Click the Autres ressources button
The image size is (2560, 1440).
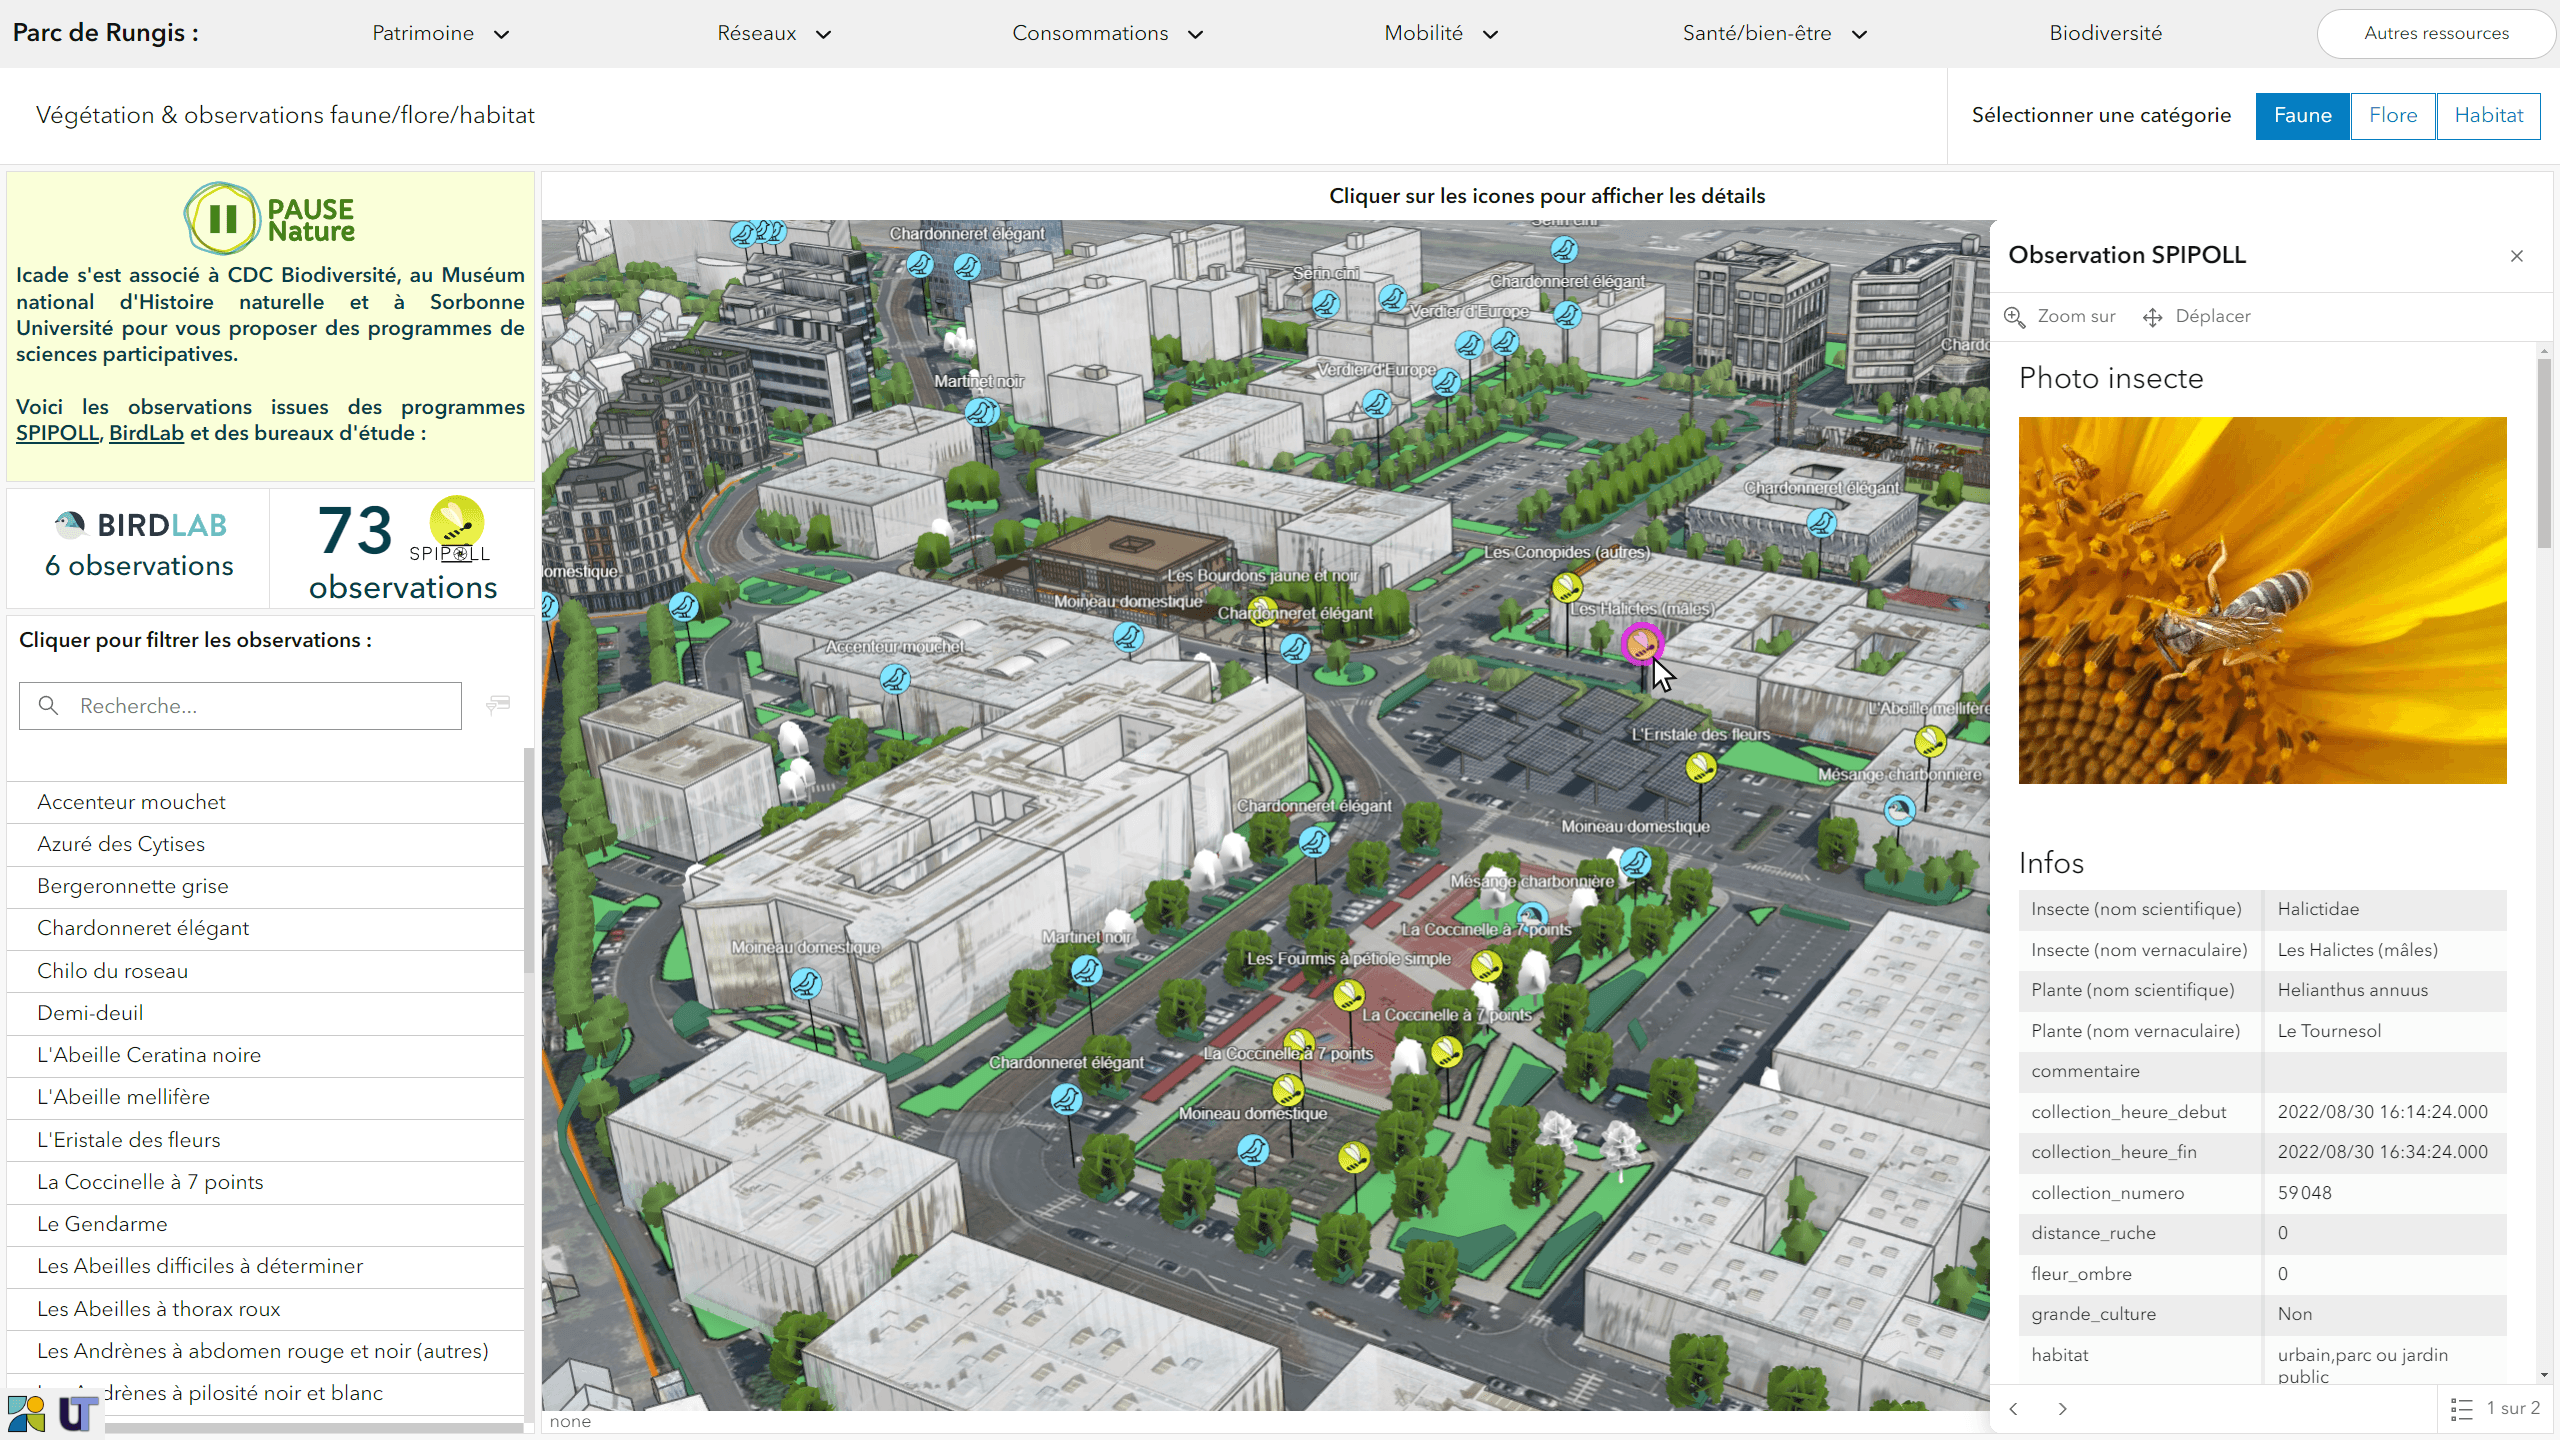2436,34
